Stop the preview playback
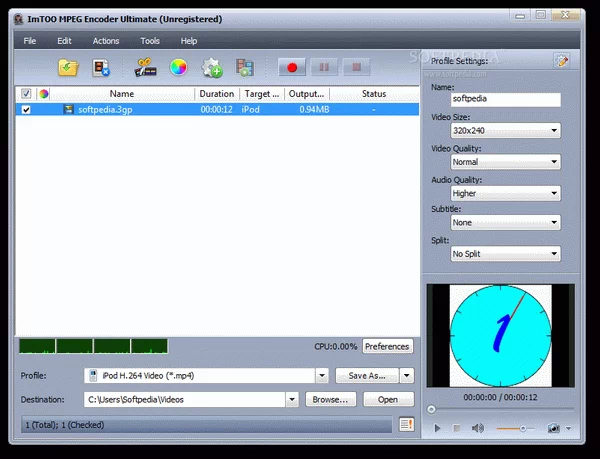Image resolution: width=600 pixels, height=459 pixels. click(456, 428)
